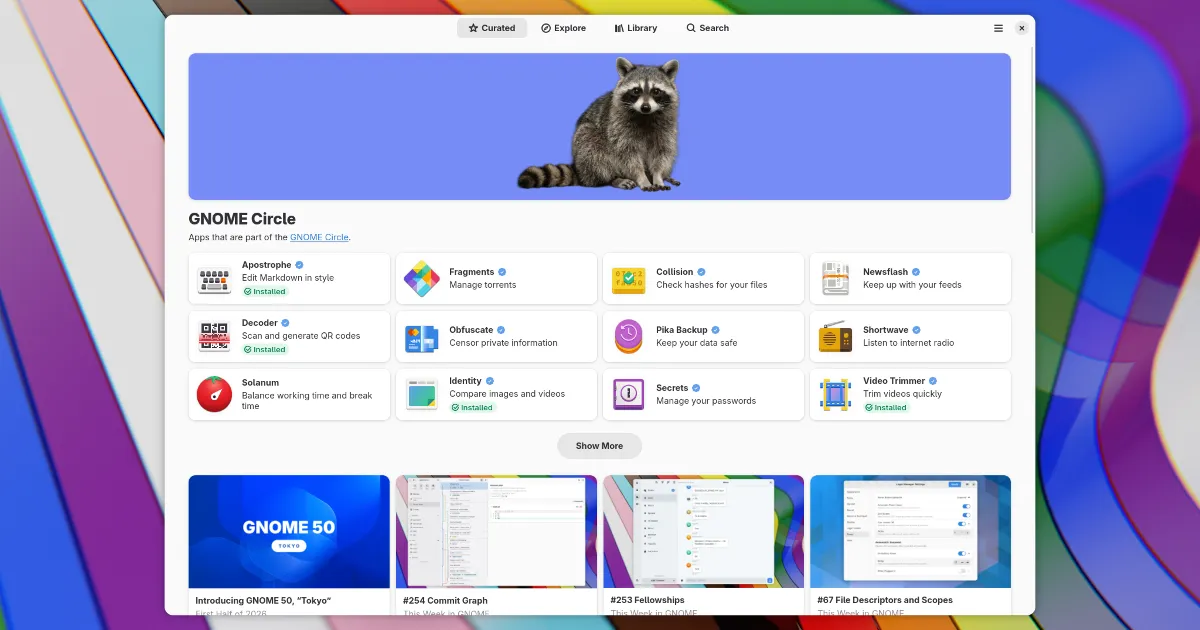Viewport: 1200px width, 630px height.
Task: Click '#254 Commit Graph' article title
Action: click(445, 601)
